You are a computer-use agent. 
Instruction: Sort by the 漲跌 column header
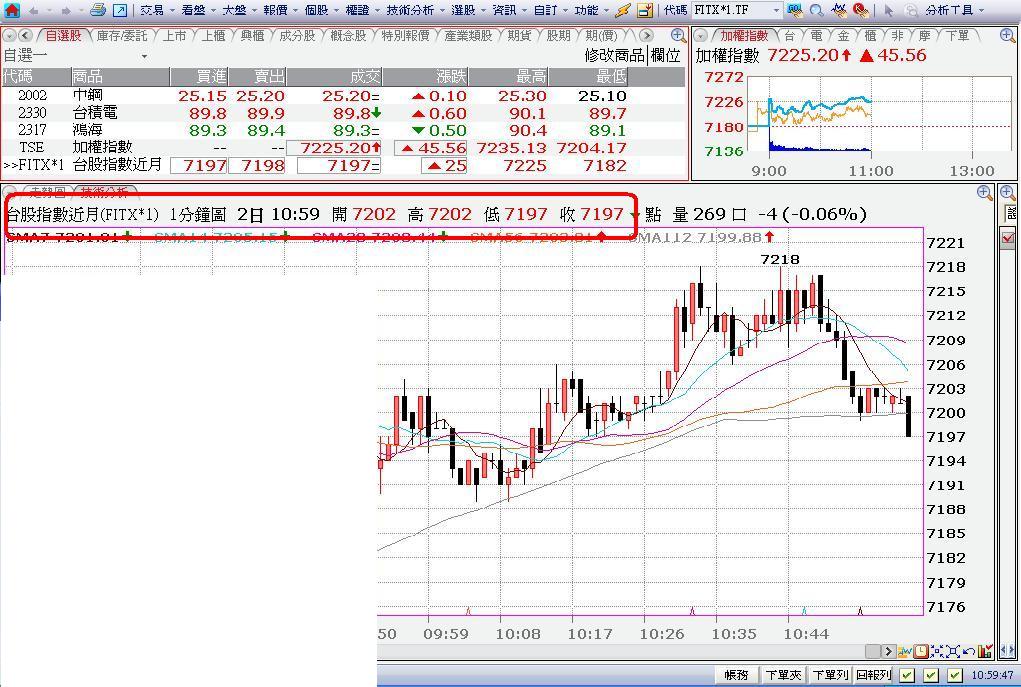click(x=426, y=77)
